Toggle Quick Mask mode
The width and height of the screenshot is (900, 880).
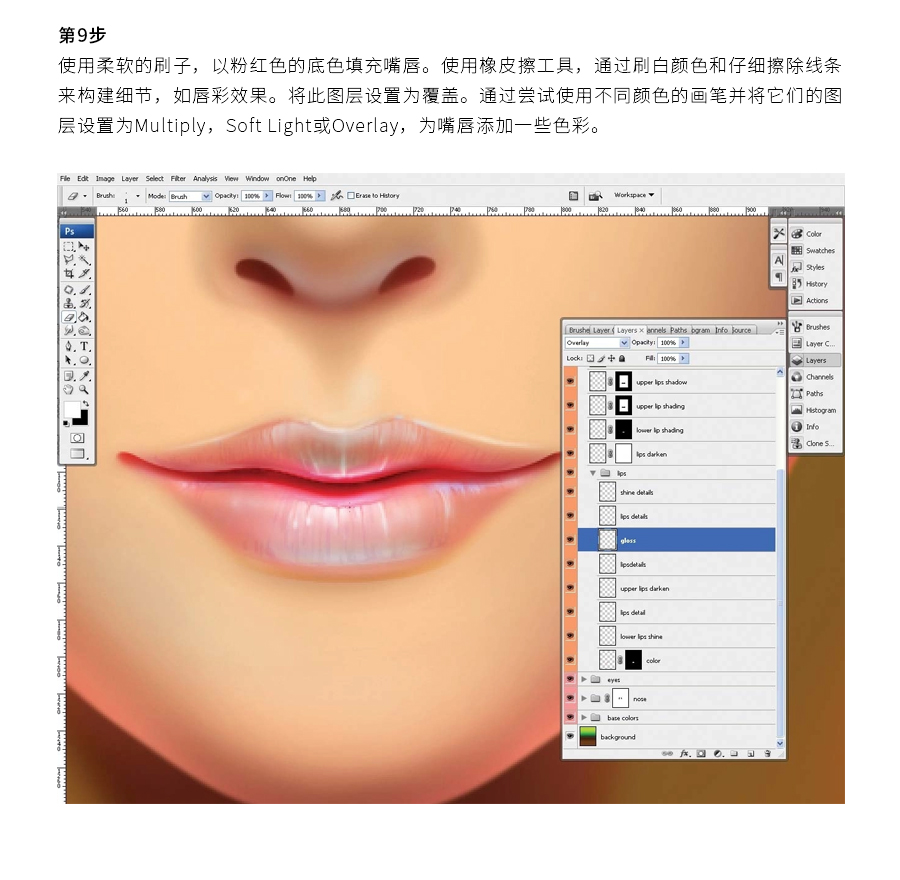(x=77, y=438)
